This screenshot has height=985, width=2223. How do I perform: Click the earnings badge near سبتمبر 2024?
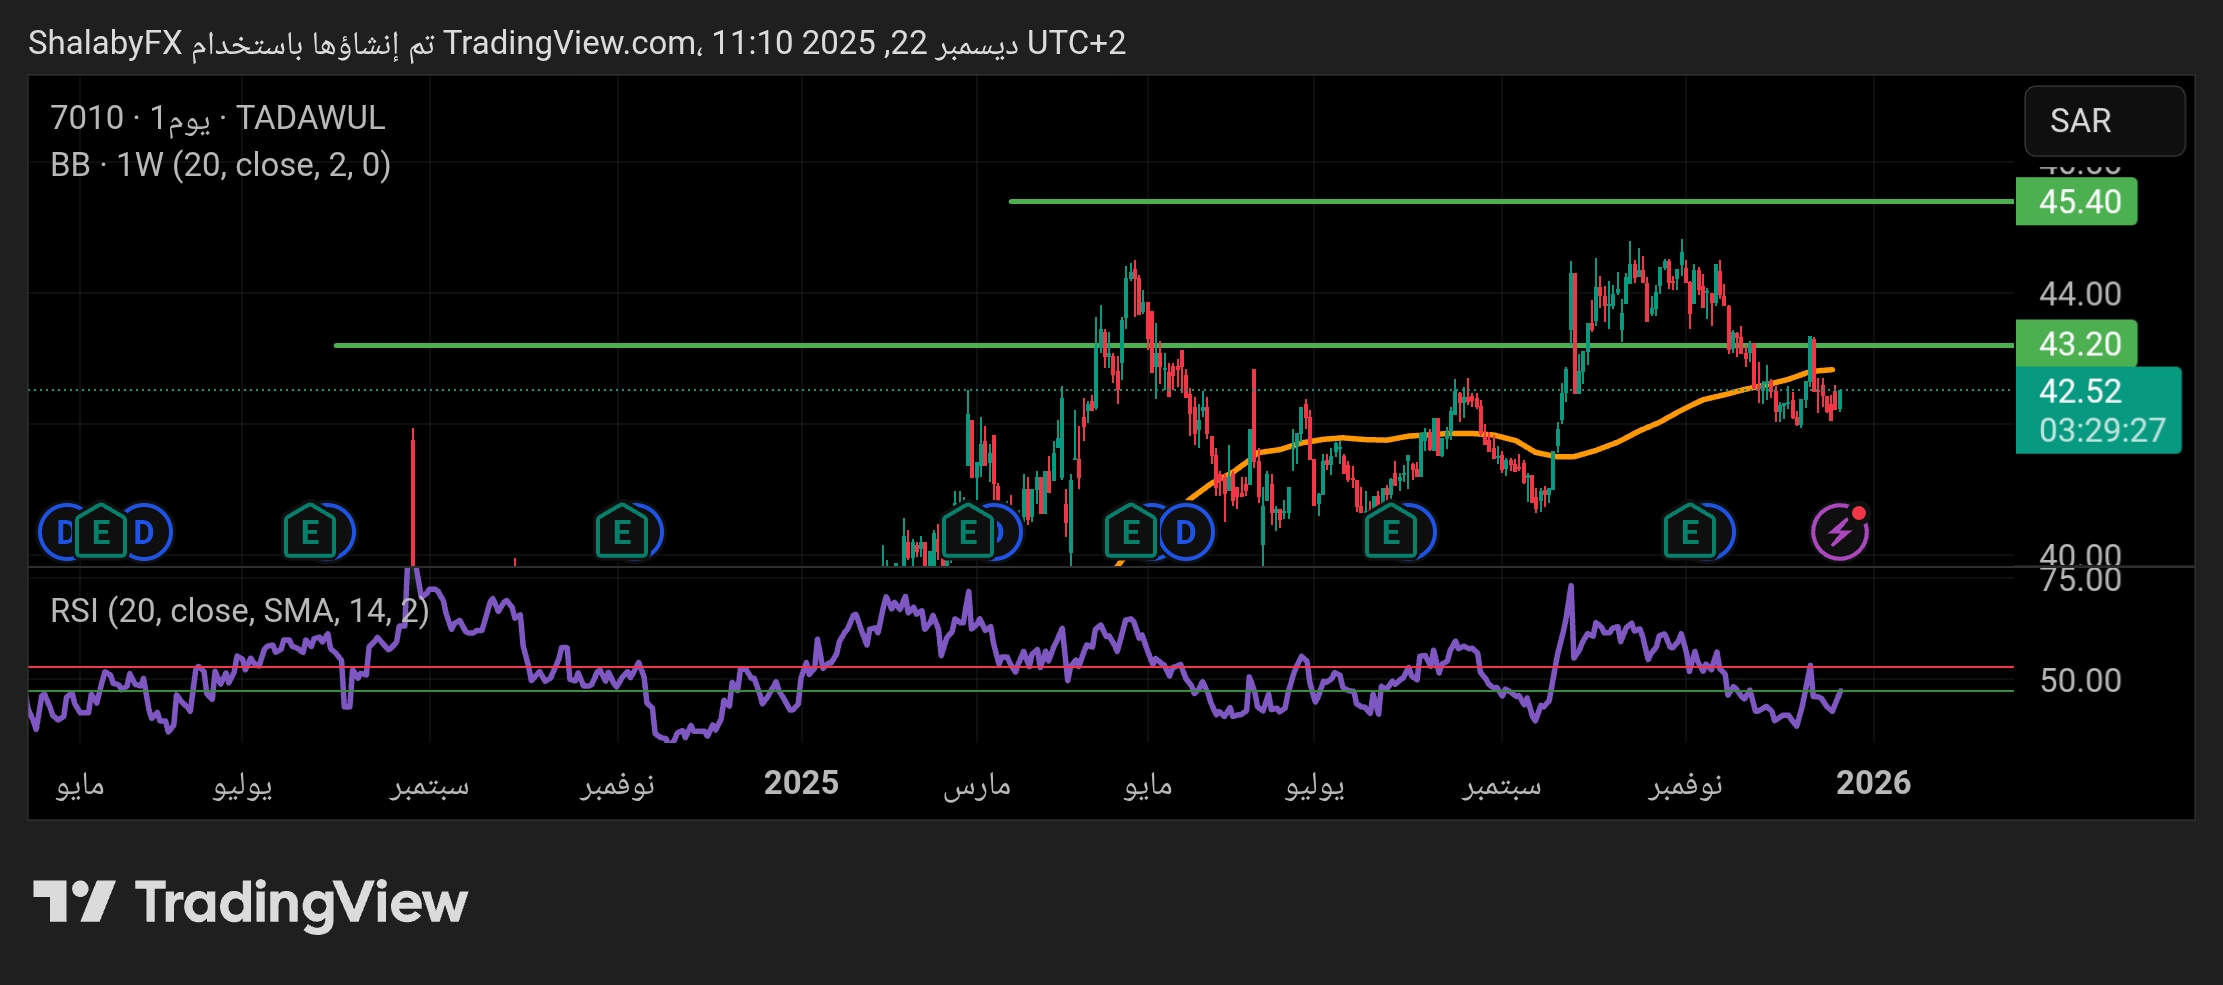310,532
